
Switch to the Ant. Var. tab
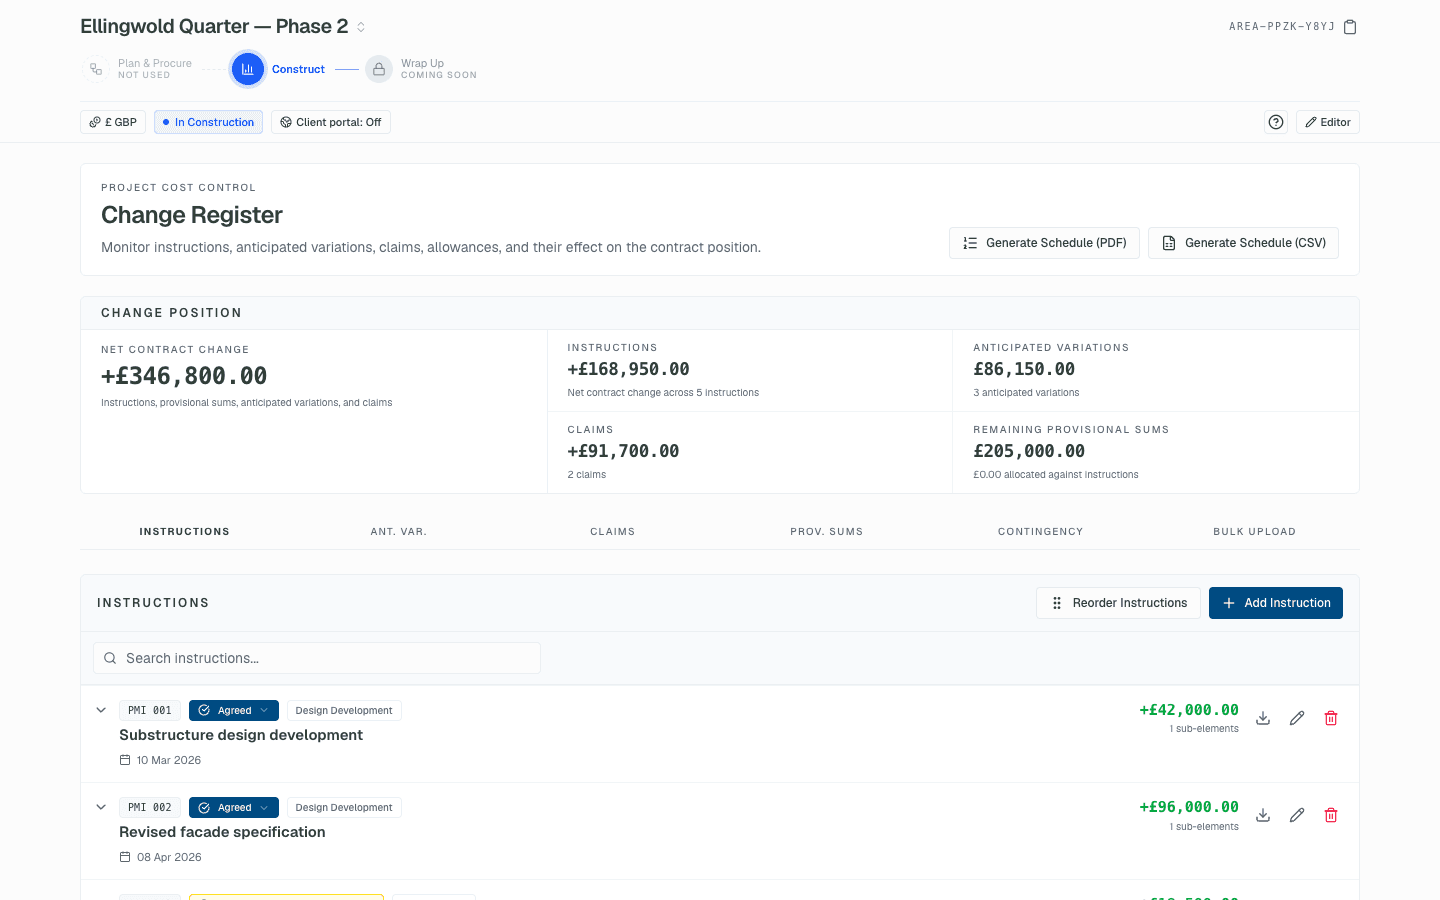click(x=399, y=532)
